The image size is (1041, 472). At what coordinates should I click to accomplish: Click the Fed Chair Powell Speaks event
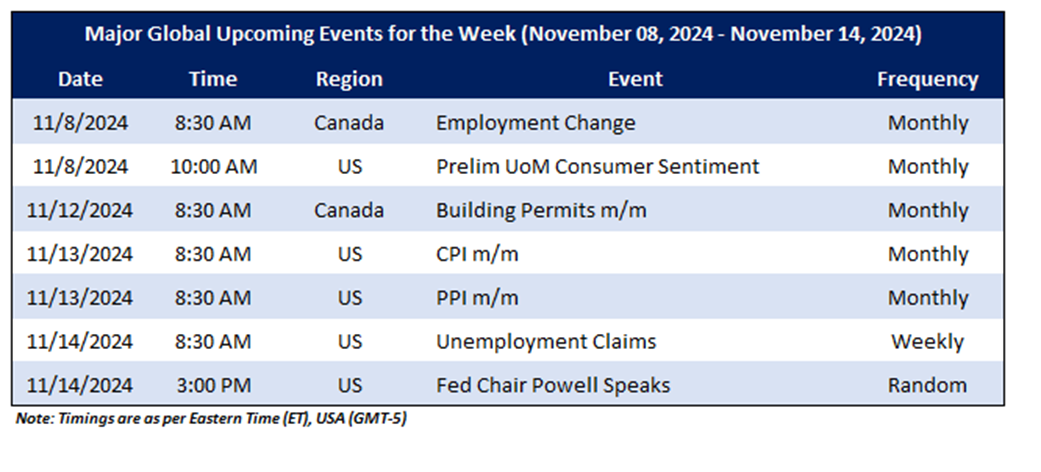point(553,385)
